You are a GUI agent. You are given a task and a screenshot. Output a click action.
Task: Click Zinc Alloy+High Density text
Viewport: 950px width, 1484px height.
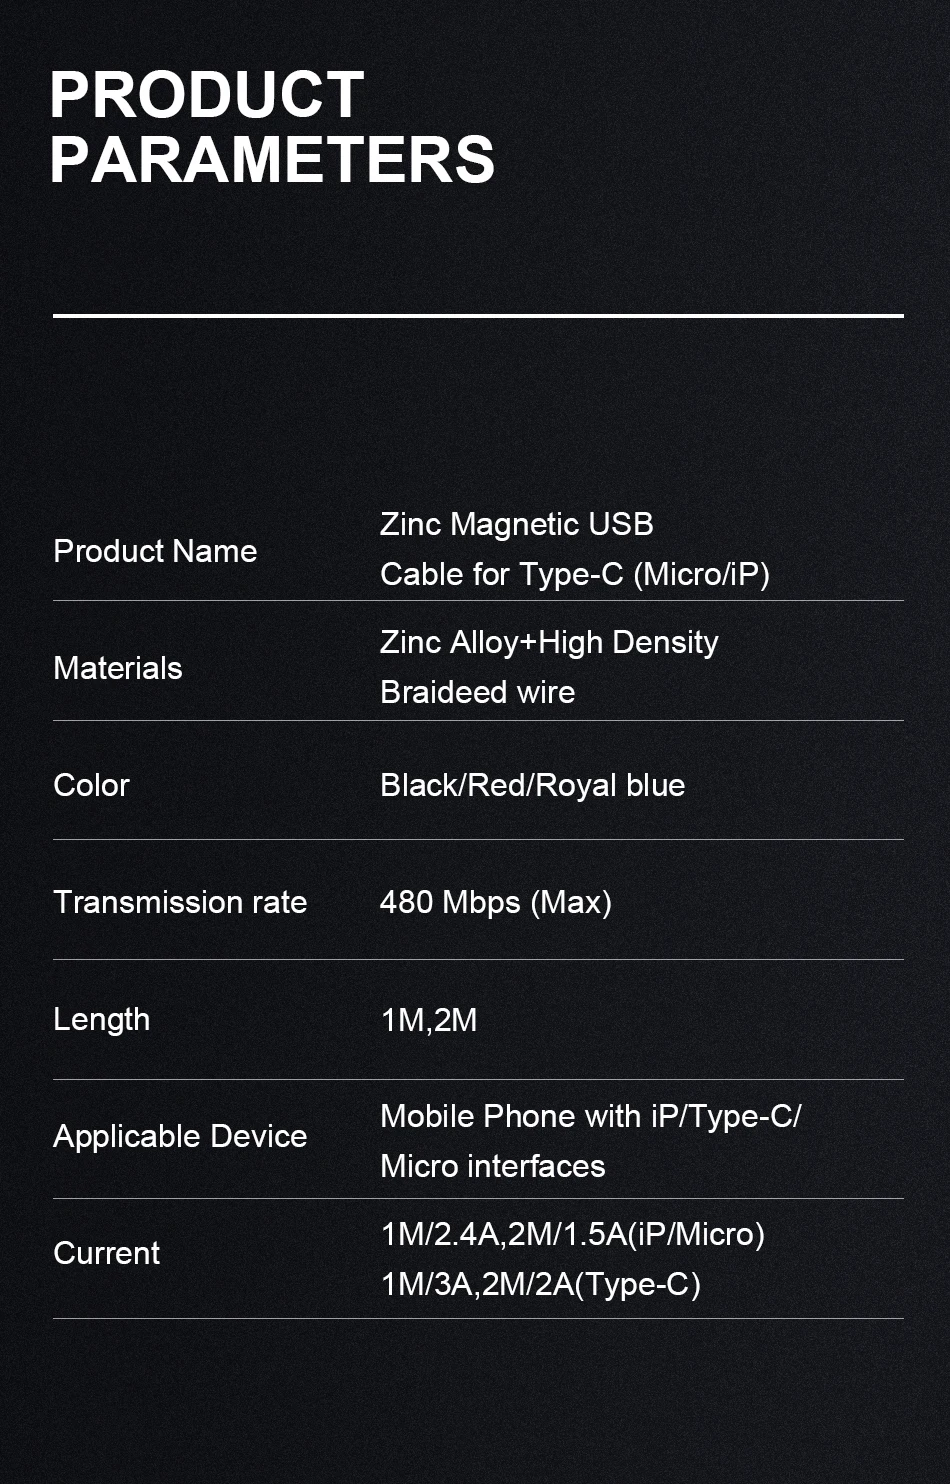548,642
